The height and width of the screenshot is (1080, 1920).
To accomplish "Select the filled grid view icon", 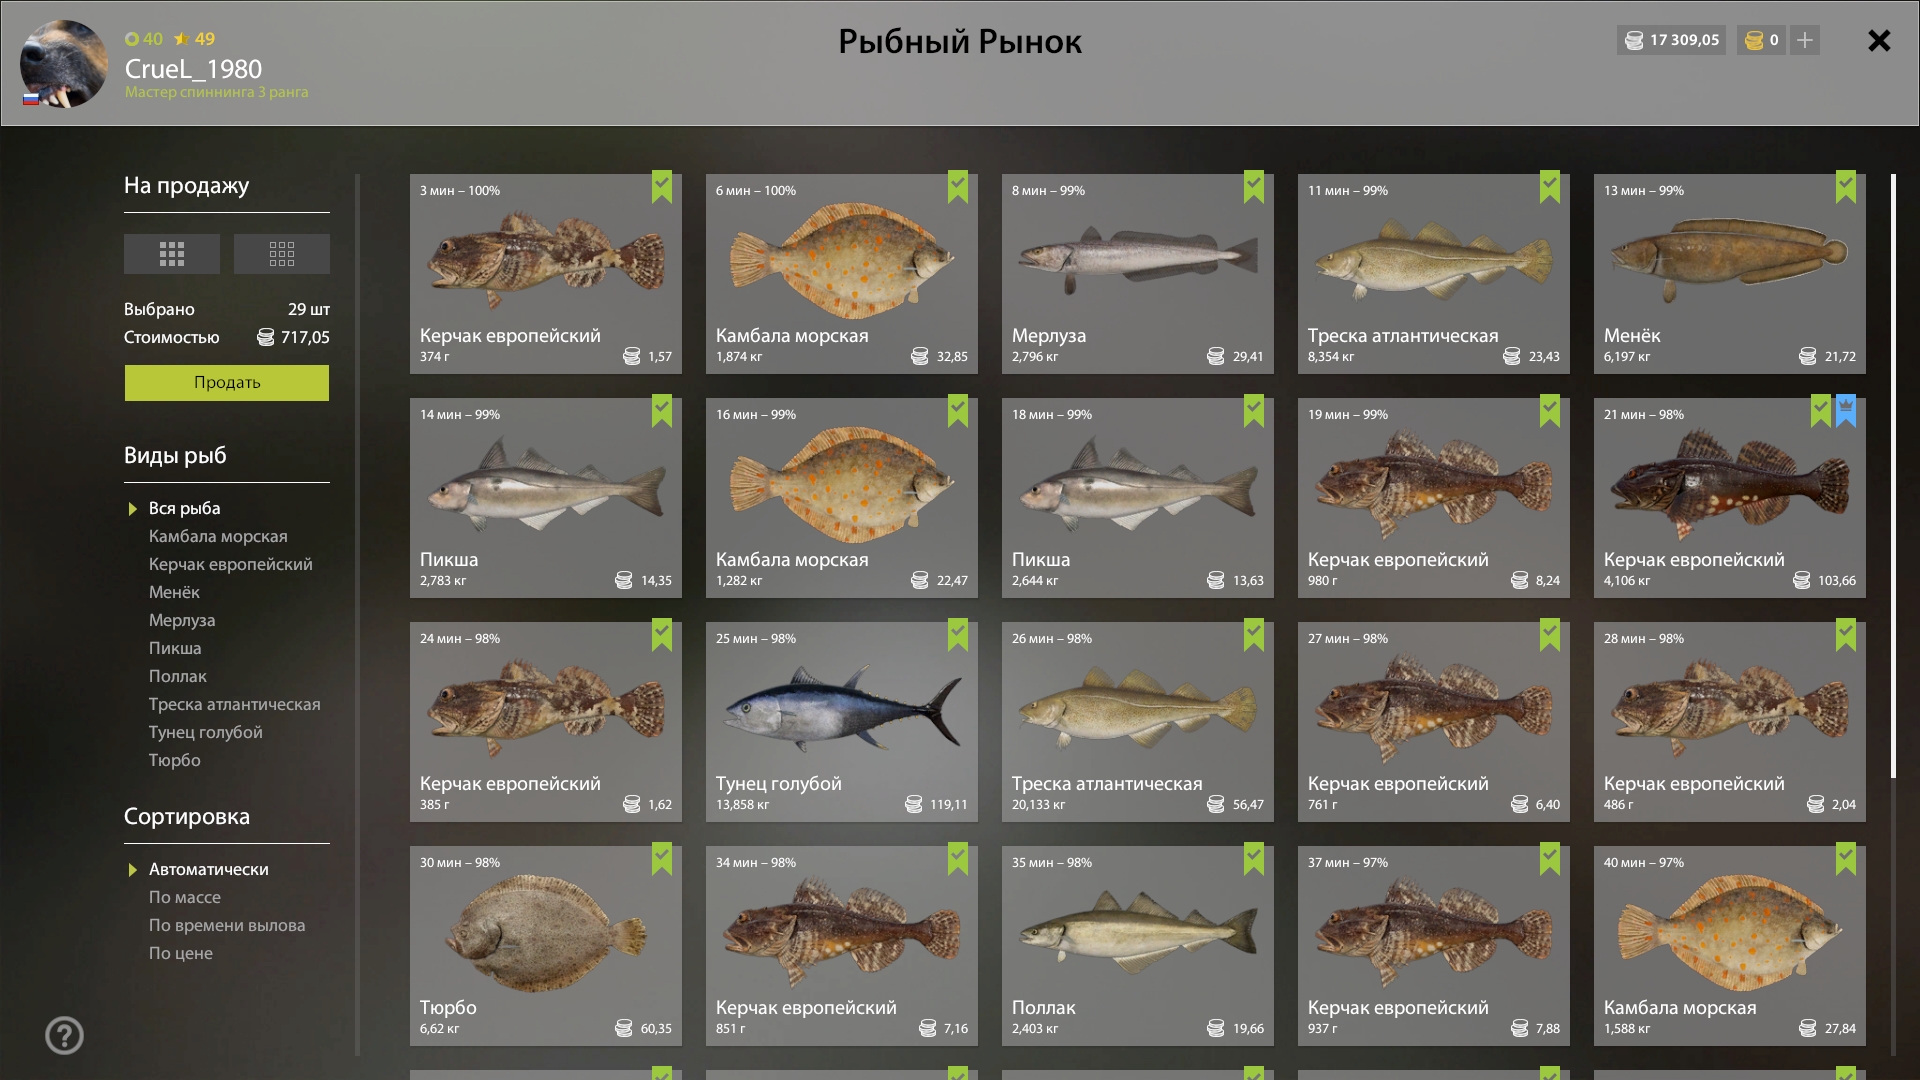I will pyautogui.click(x=172, y=254).
